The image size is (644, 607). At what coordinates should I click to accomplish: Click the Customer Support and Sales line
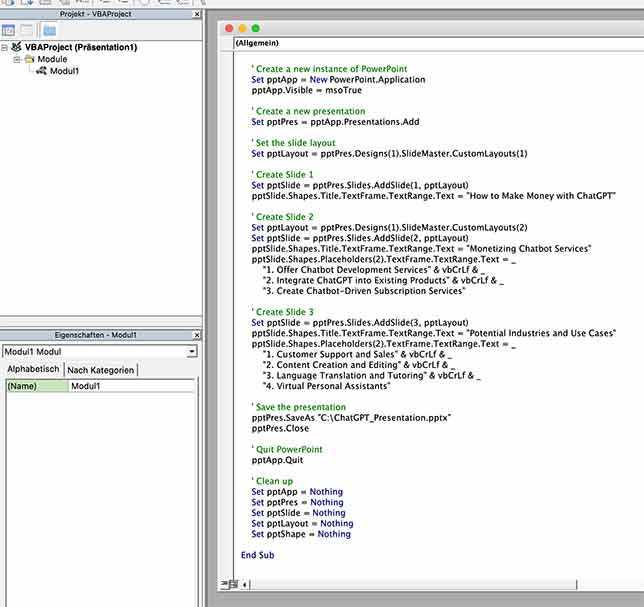pos(357,354)
